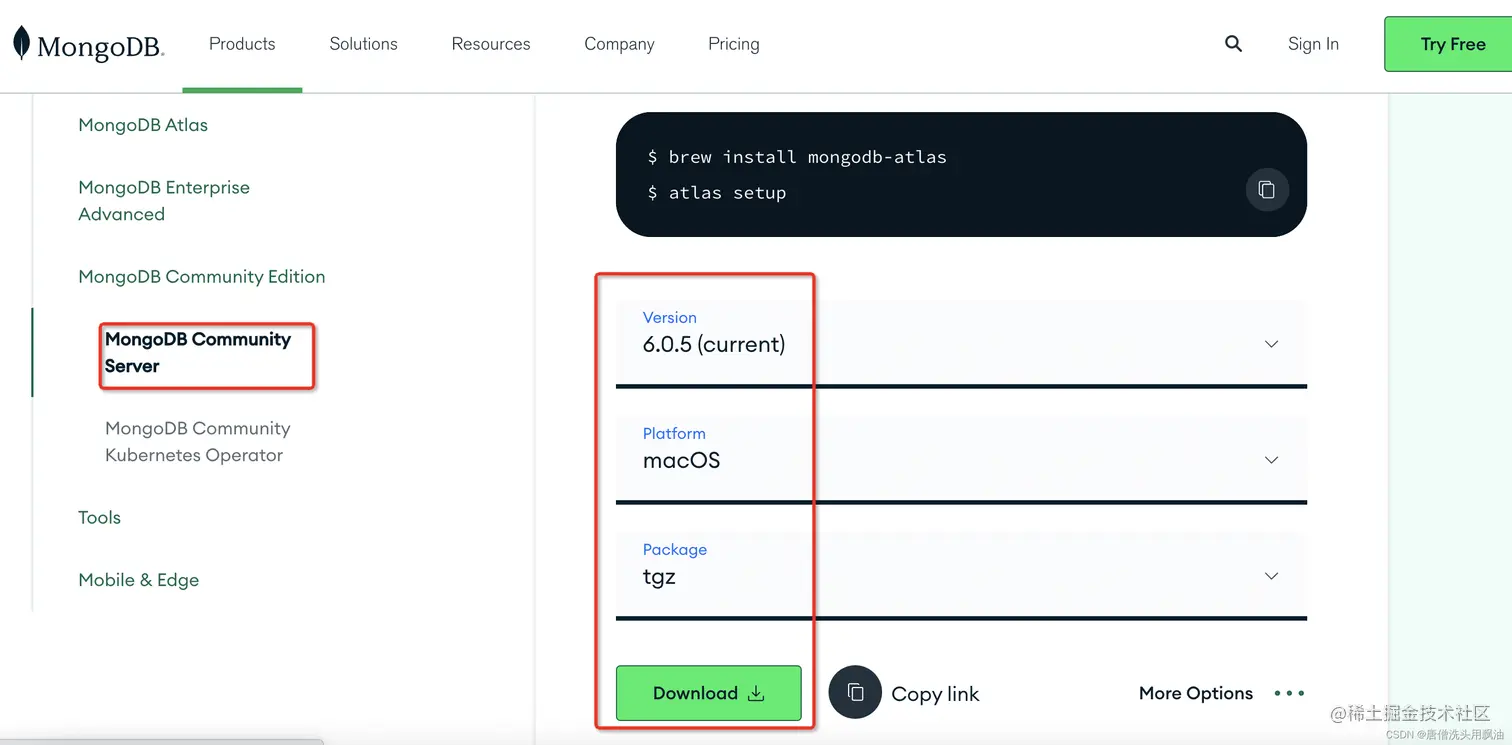The width and height of the screenshot is (1512, 745).
Task: Open the Company menu
Action: (x=619, y=44)
